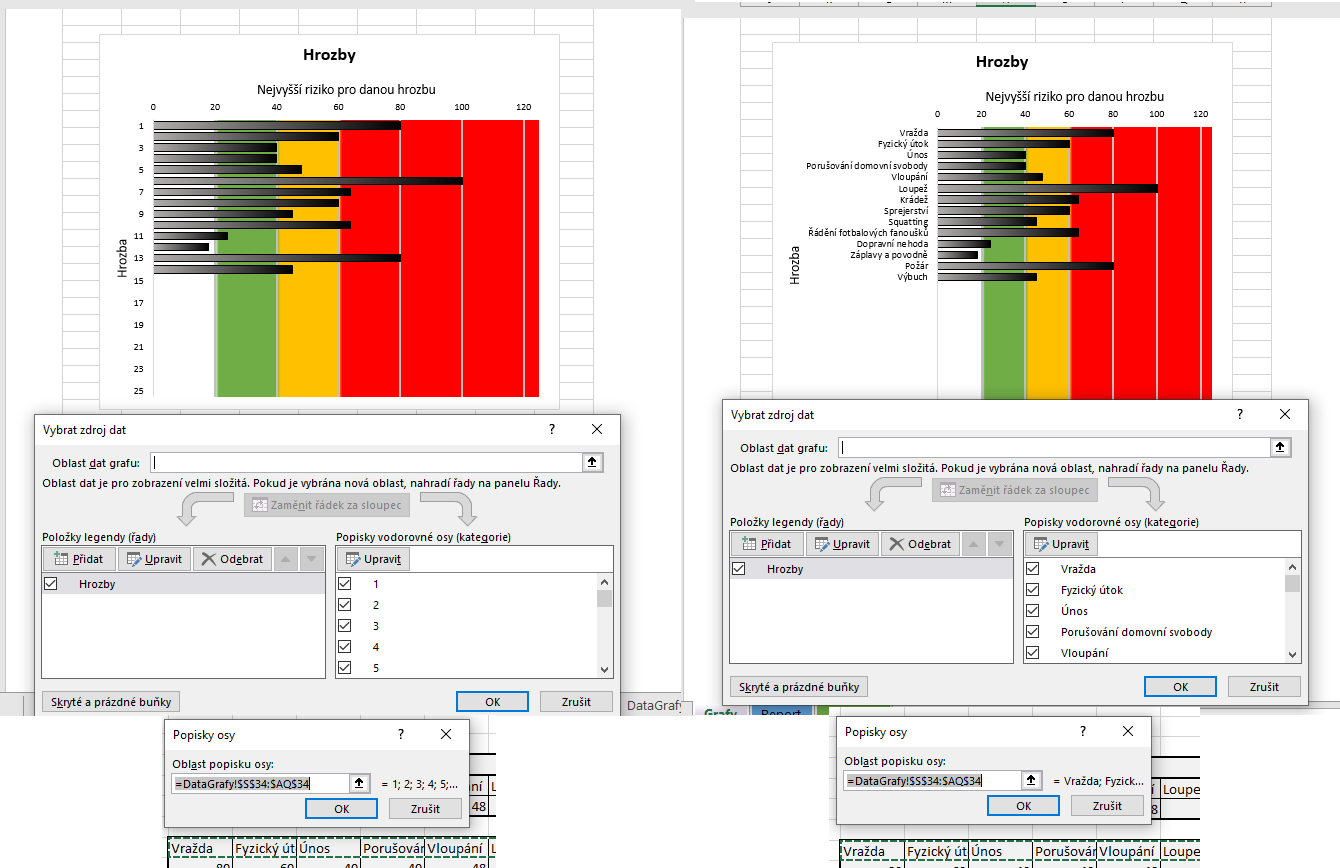Switch to the DataGrafy sheet tab
The width and height of the screenshot is (1340, 868).
coord(654,705)
